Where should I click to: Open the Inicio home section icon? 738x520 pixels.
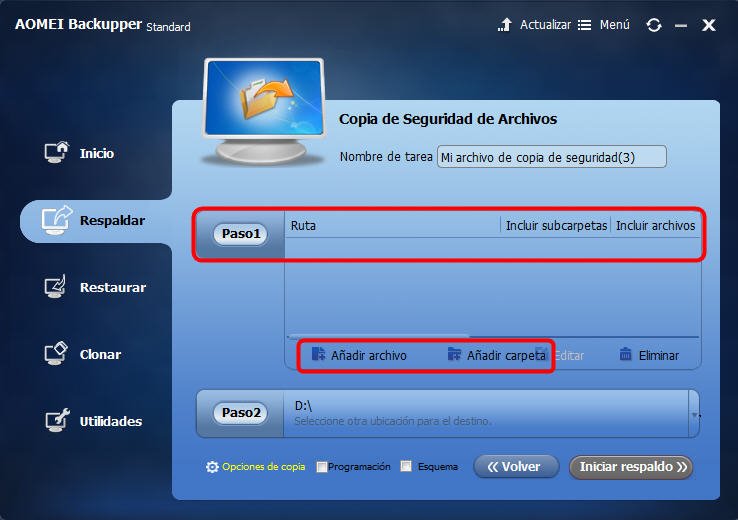[x=57, y=152]
